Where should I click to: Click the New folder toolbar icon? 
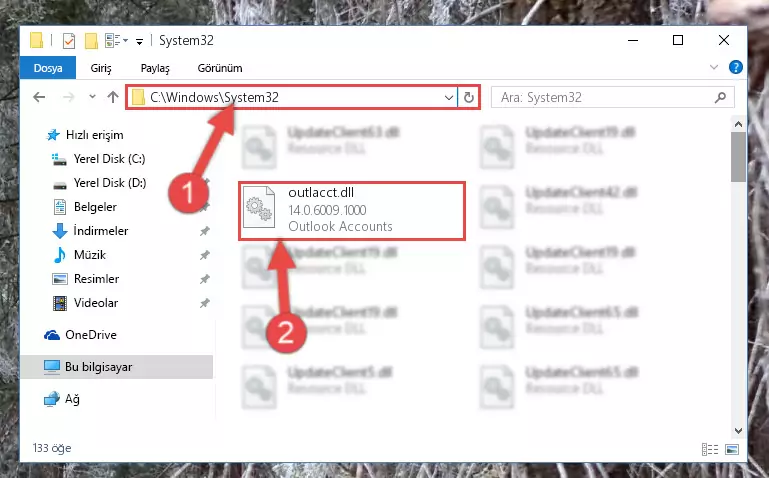(91, 41)
